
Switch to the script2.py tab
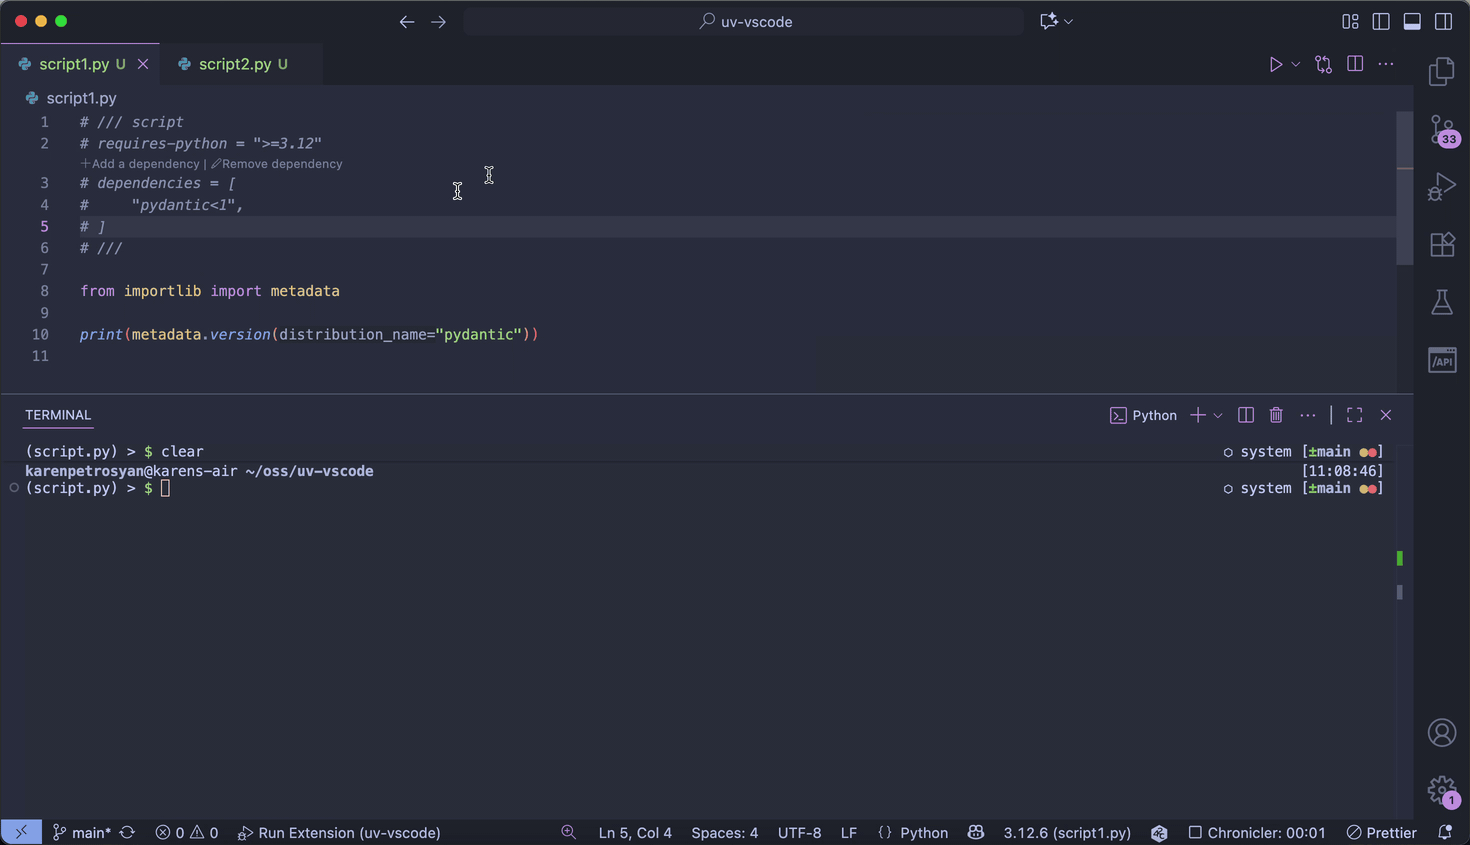tap(234, 64)
